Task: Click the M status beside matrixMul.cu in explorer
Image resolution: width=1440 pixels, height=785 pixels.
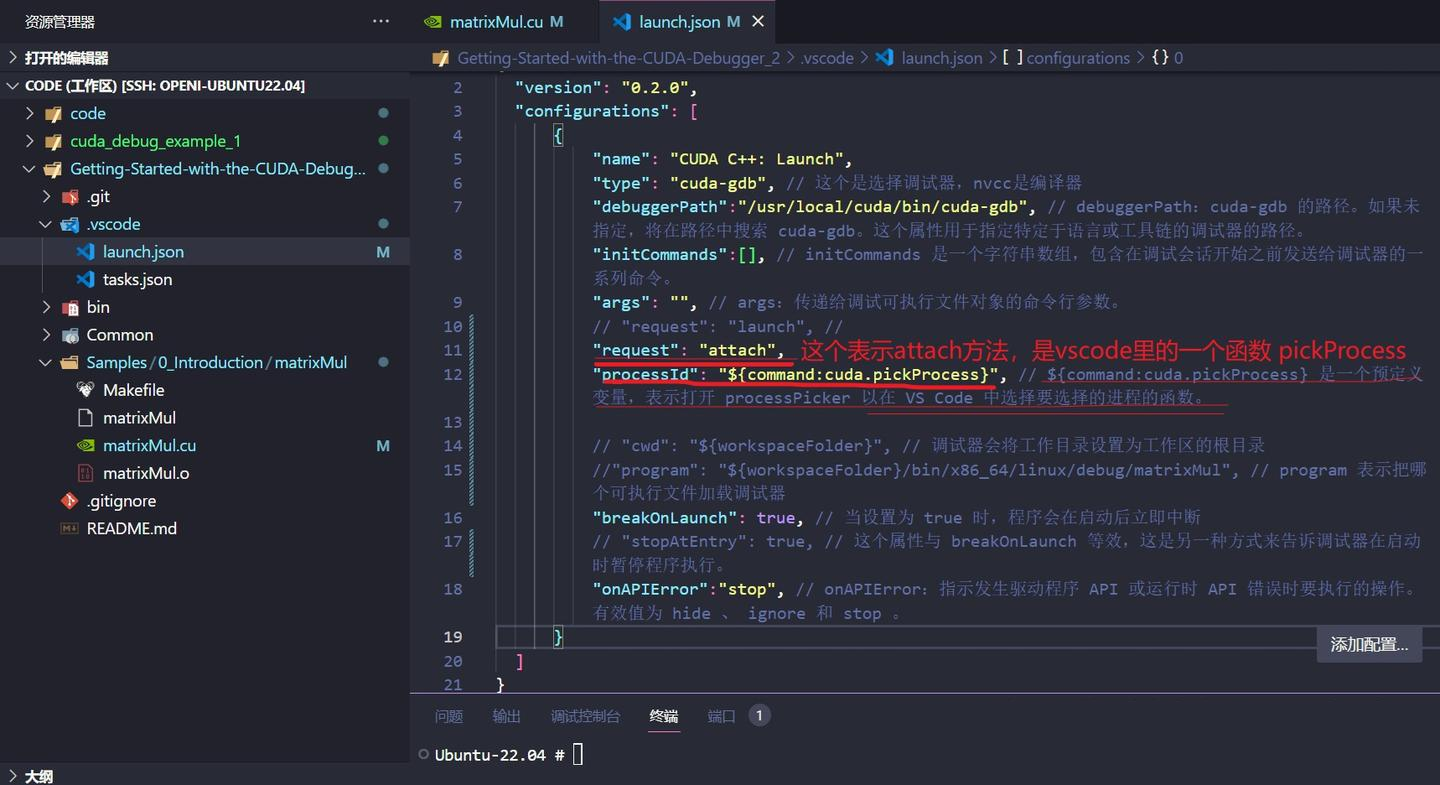Action: tap(383, 446)
